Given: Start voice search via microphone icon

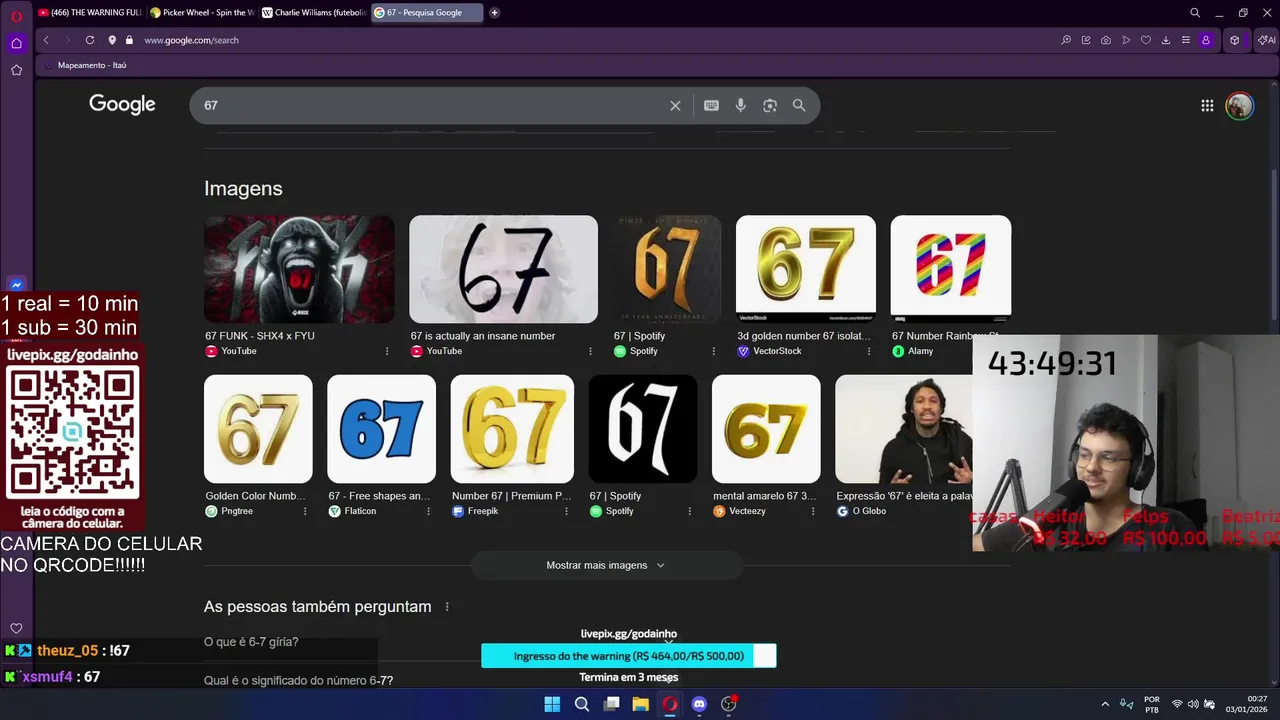Looking at the screenshot, I should pyautogui.click(x=741, y=105).
